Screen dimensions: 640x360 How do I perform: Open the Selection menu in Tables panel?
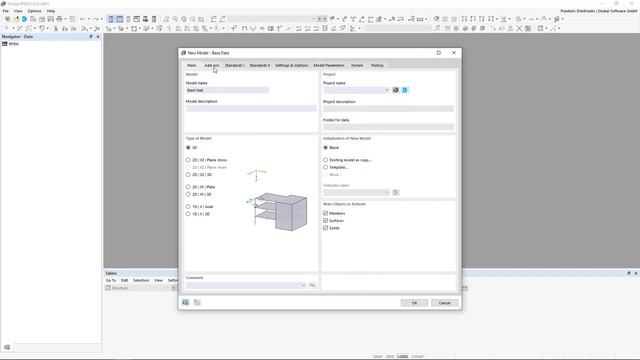[141, 280]
